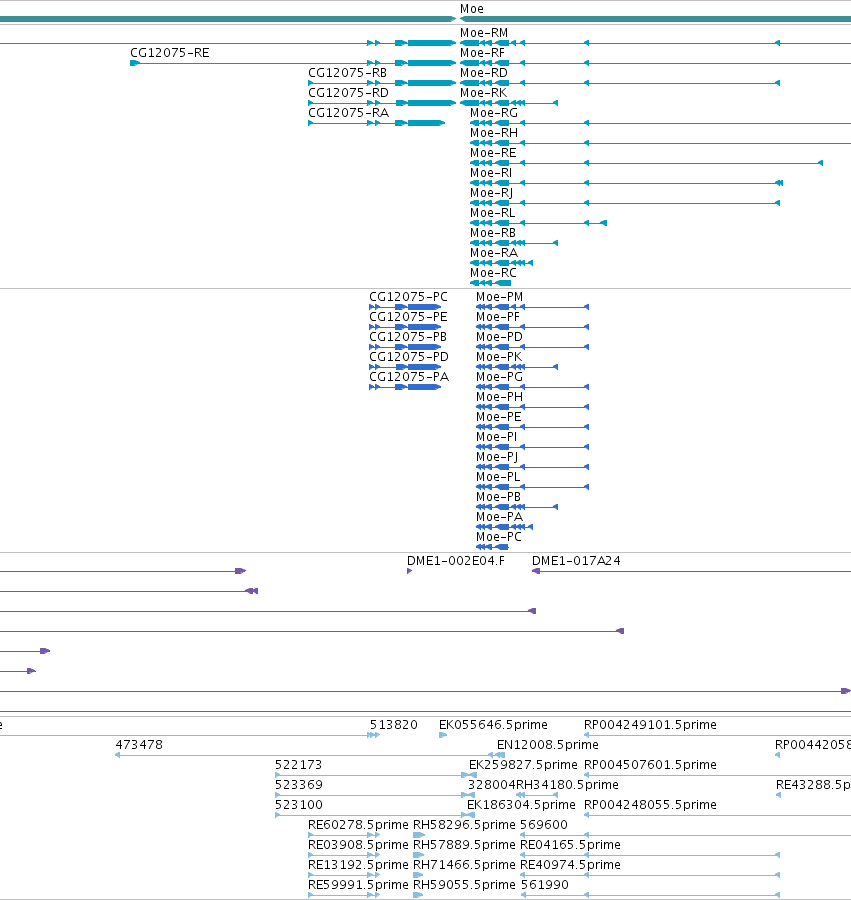The image size is (851, 900).
Task: Select the Moe-PG protein label
Action: pyautogui.click(x=499, y=377)
